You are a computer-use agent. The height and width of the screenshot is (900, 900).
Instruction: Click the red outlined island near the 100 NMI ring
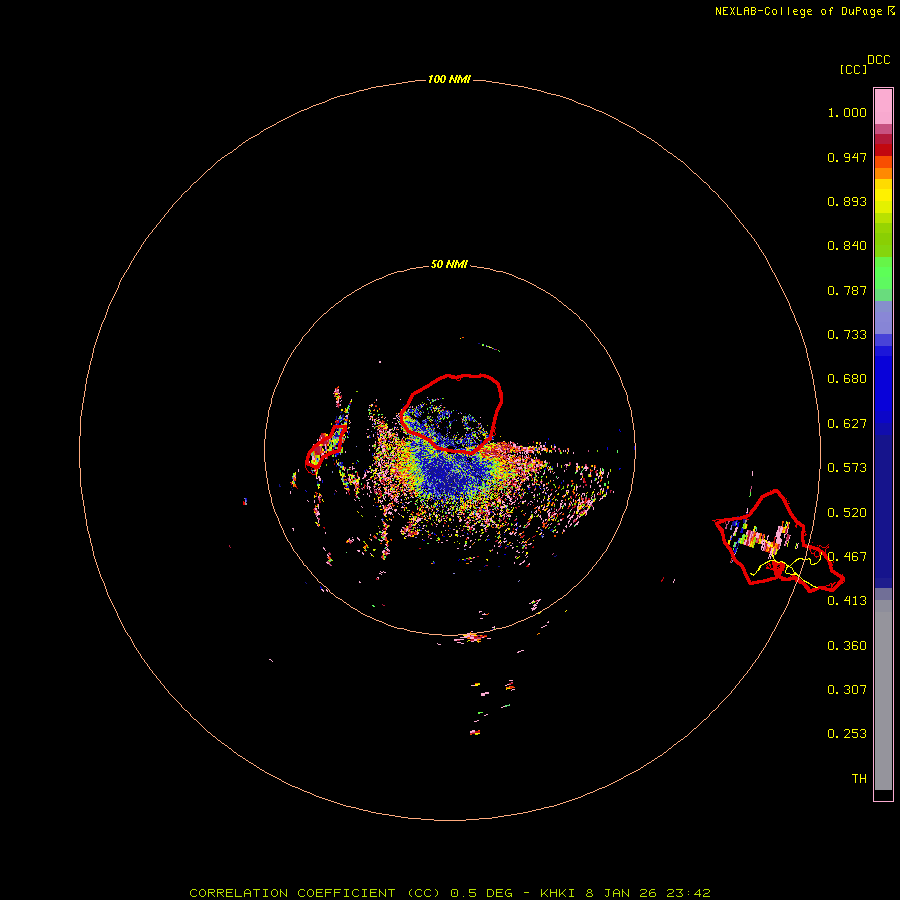coord(778,542)
